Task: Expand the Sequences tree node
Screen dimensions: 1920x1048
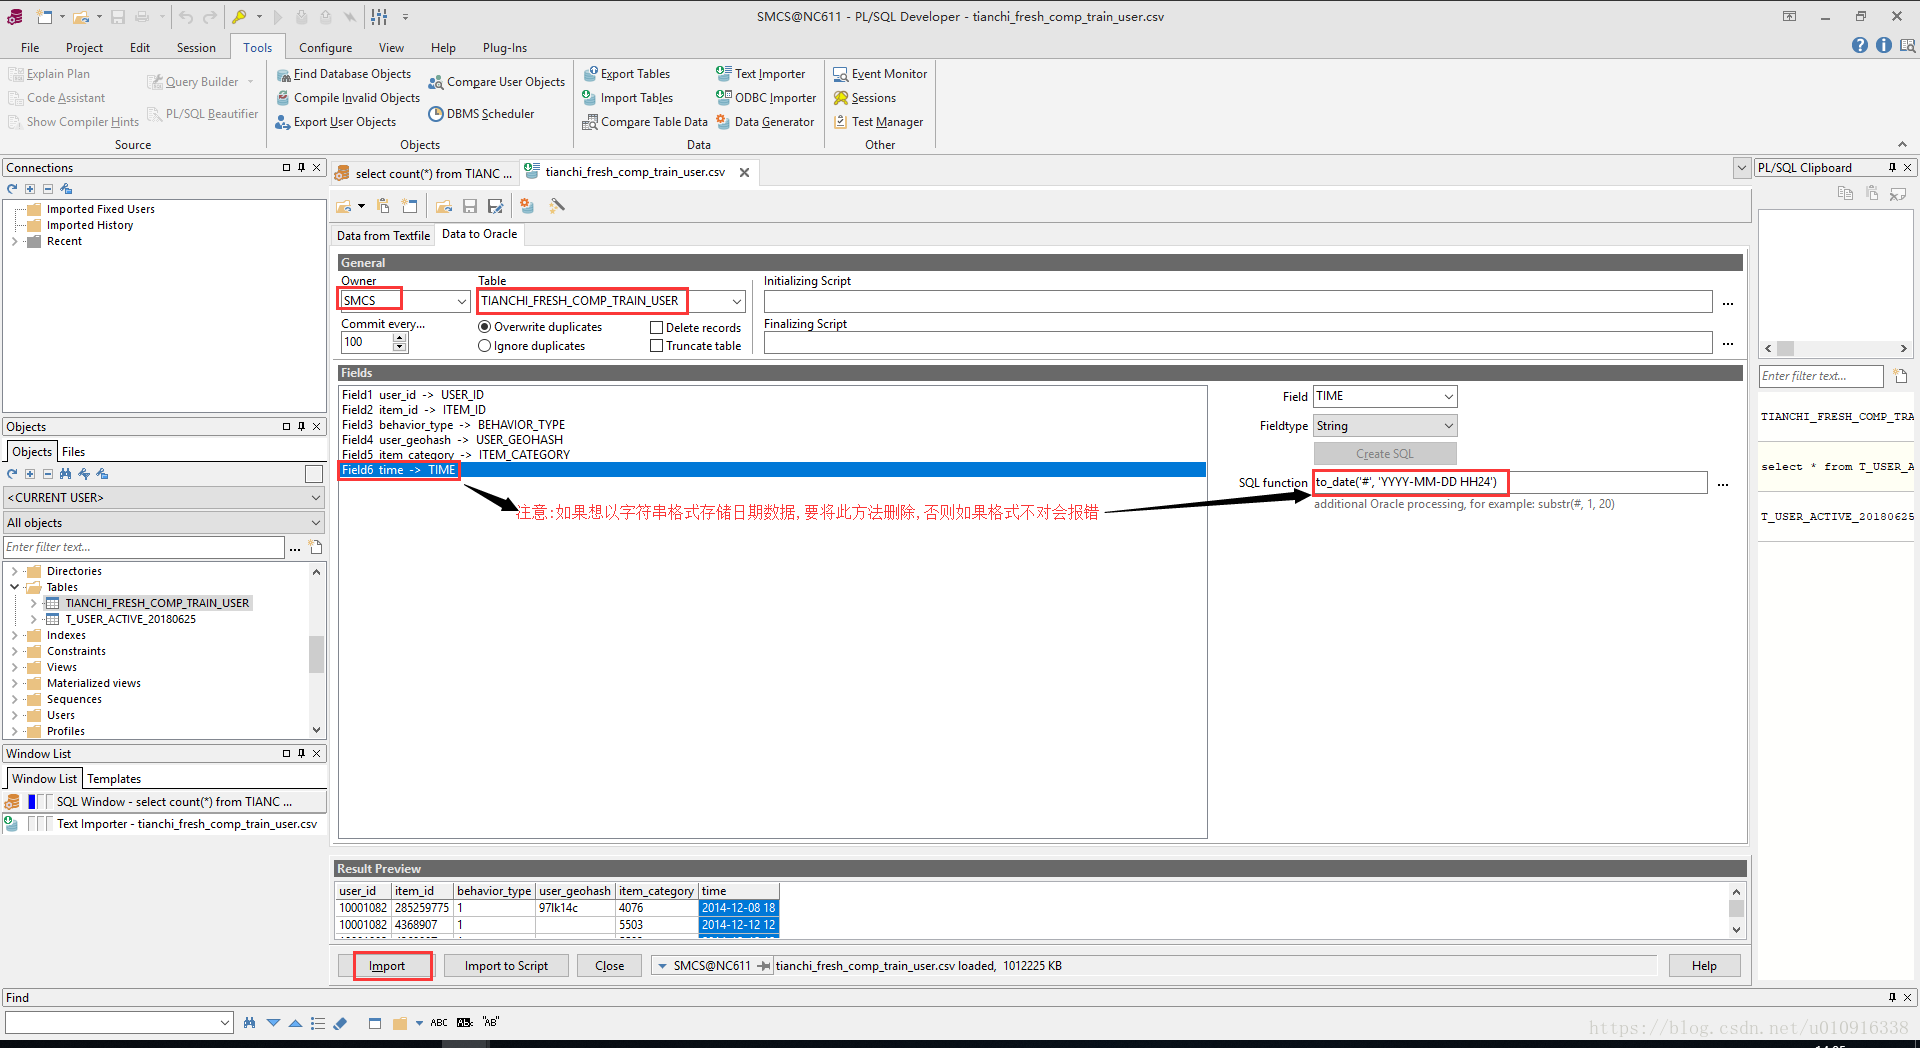Action: (x=15, y=699)
